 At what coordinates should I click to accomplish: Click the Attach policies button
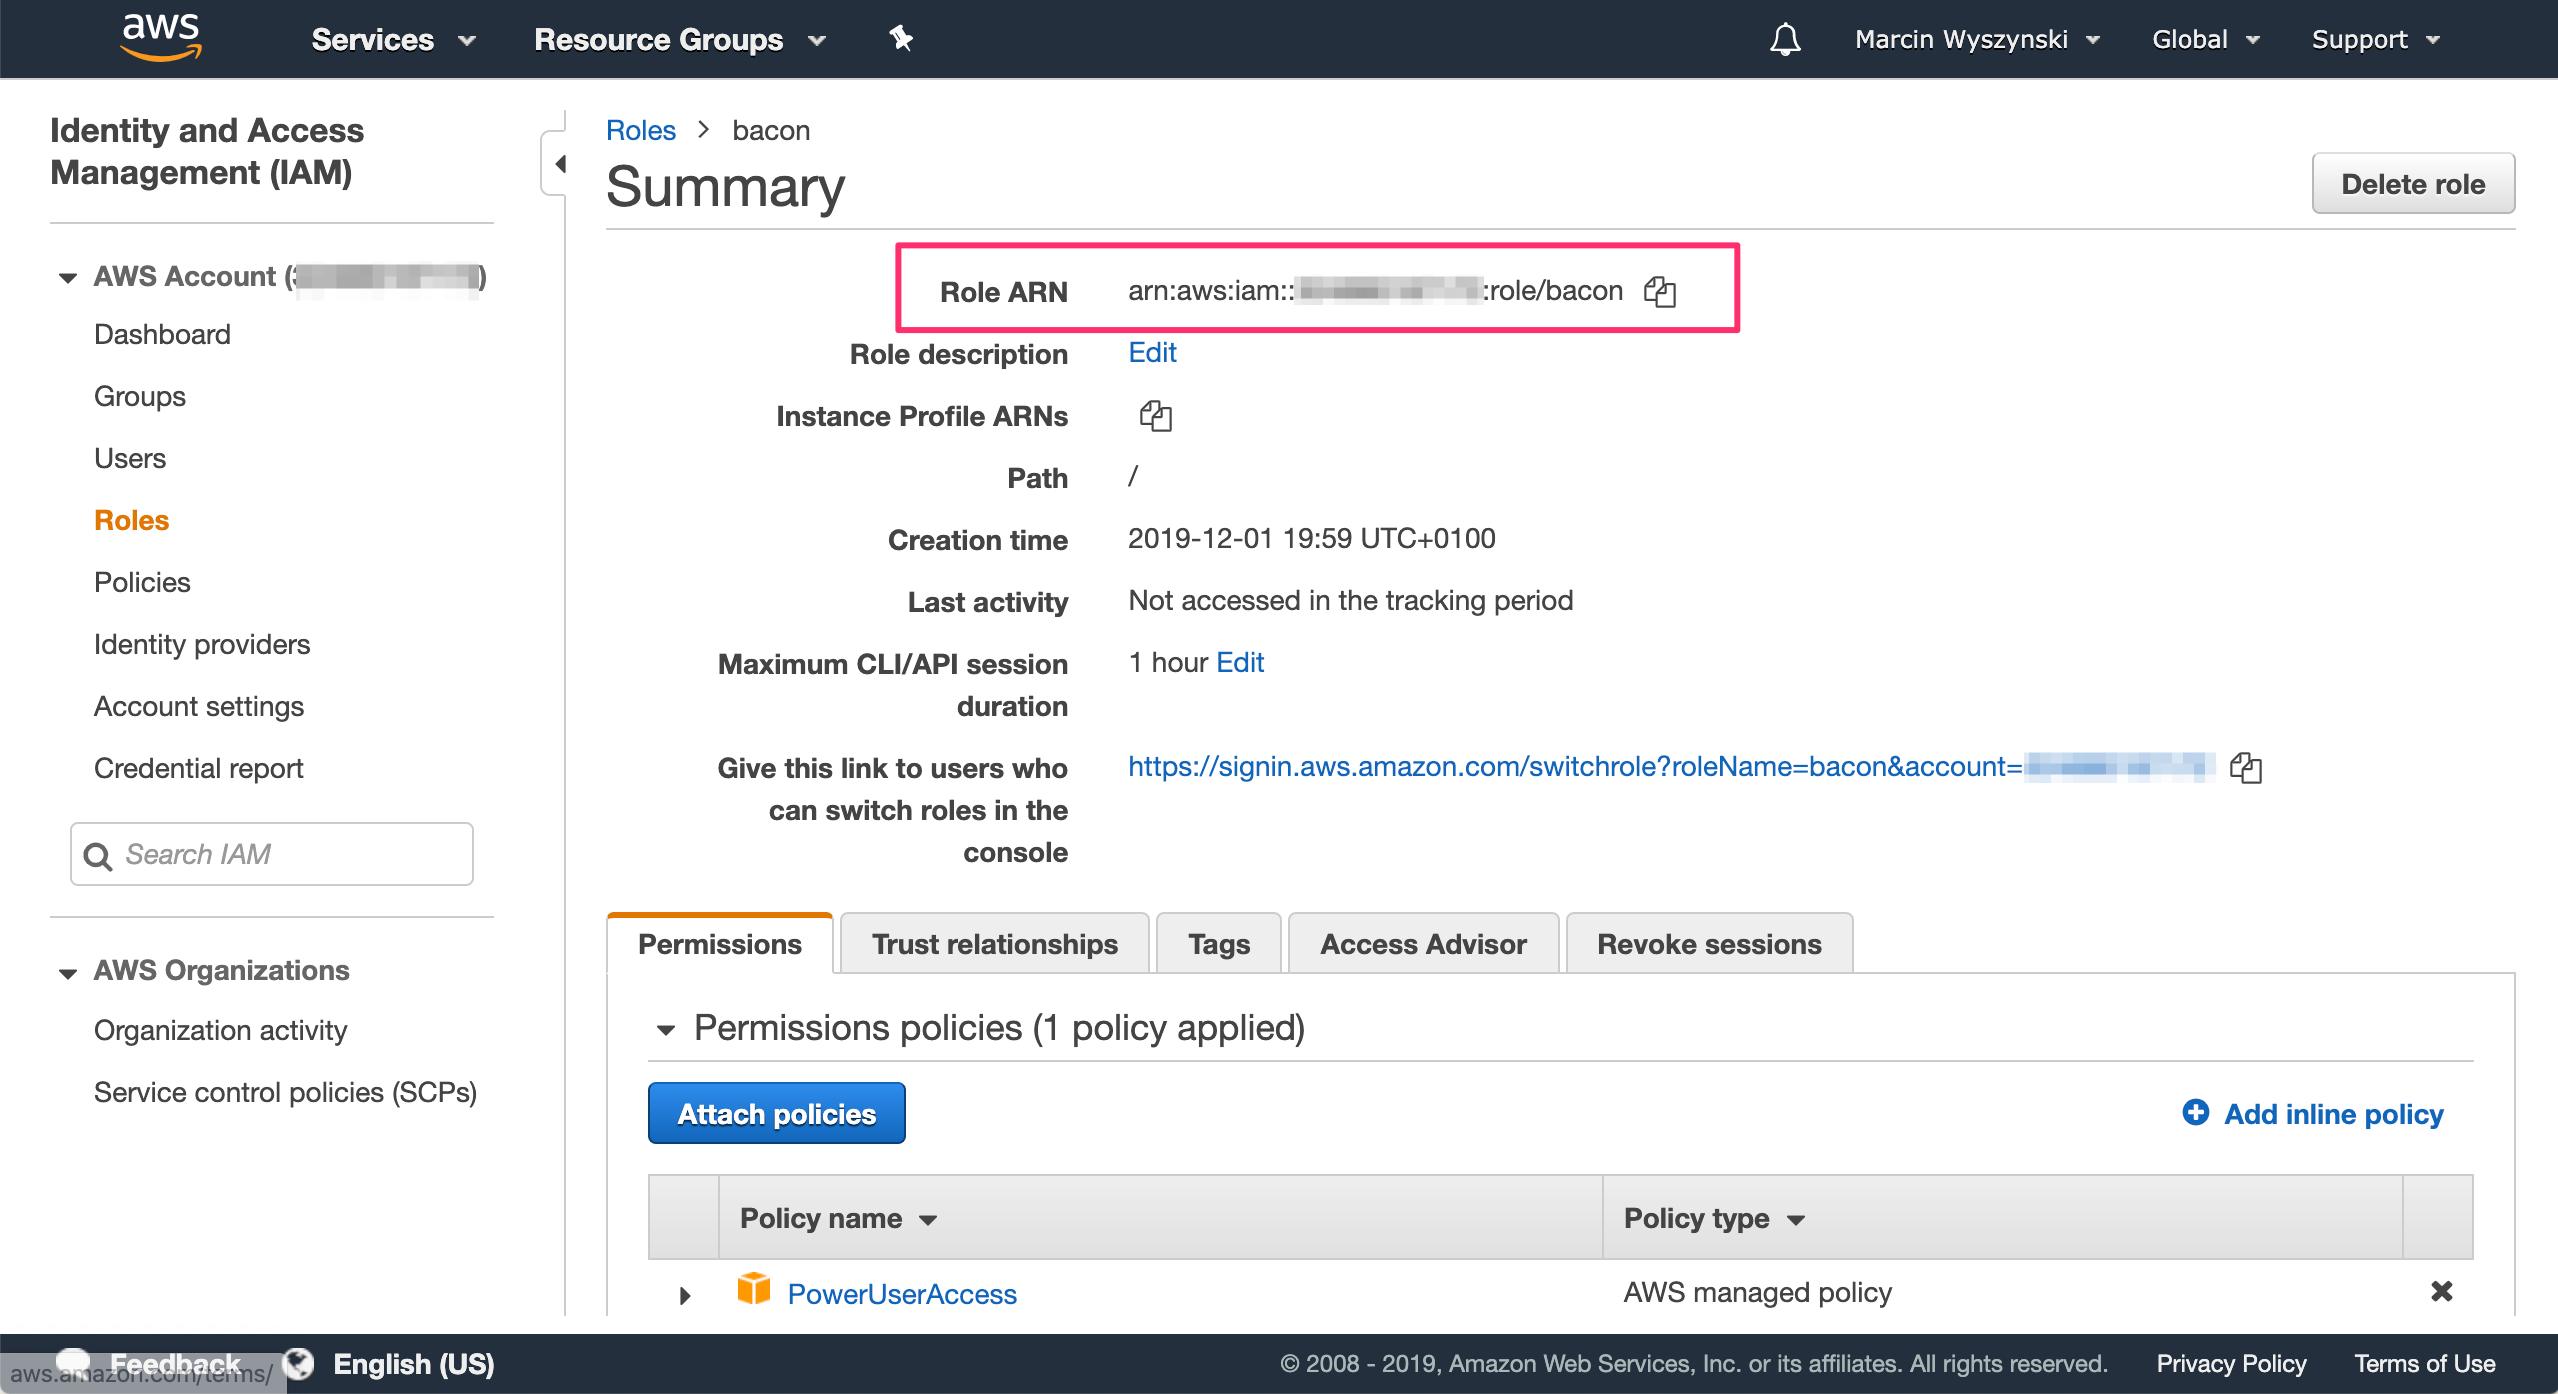click(776, 1113)
